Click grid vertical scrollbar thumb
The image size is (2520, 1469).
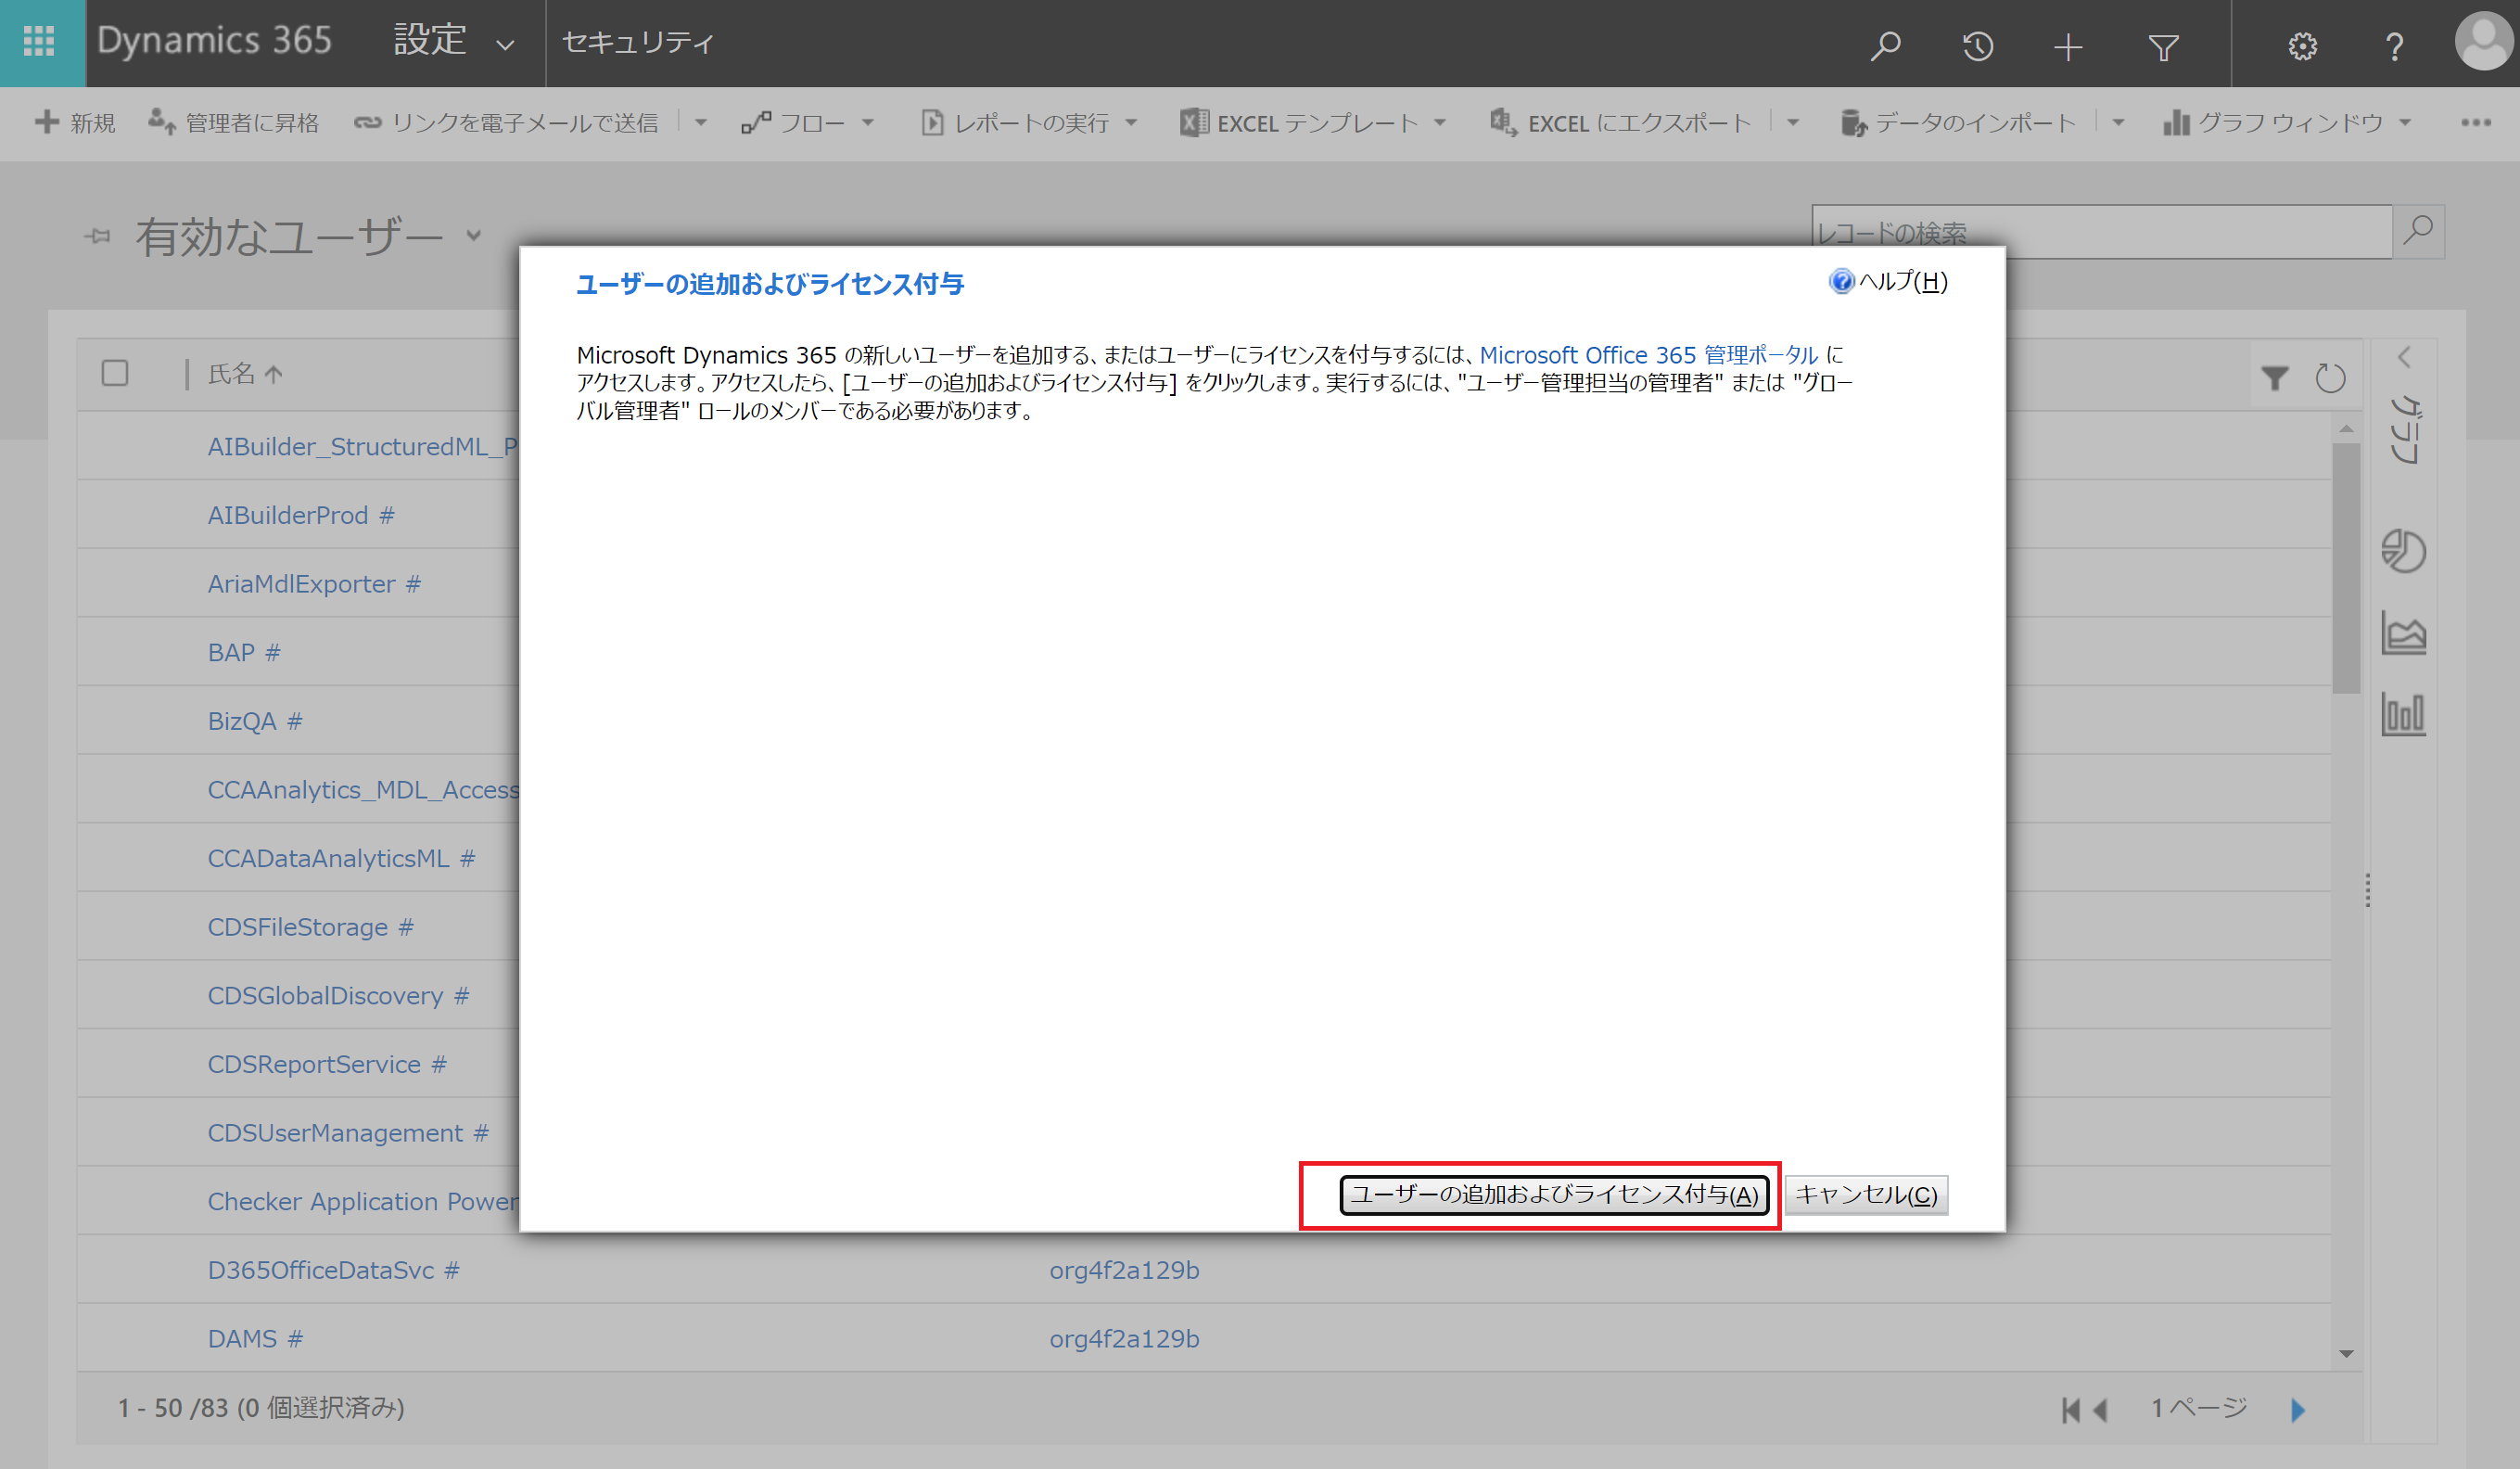(2346, 566)
